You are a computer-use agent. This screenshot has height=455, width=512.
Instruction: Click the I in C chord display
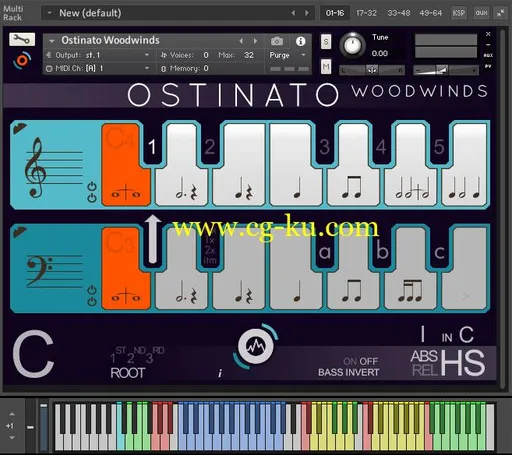tap(447, 335)
